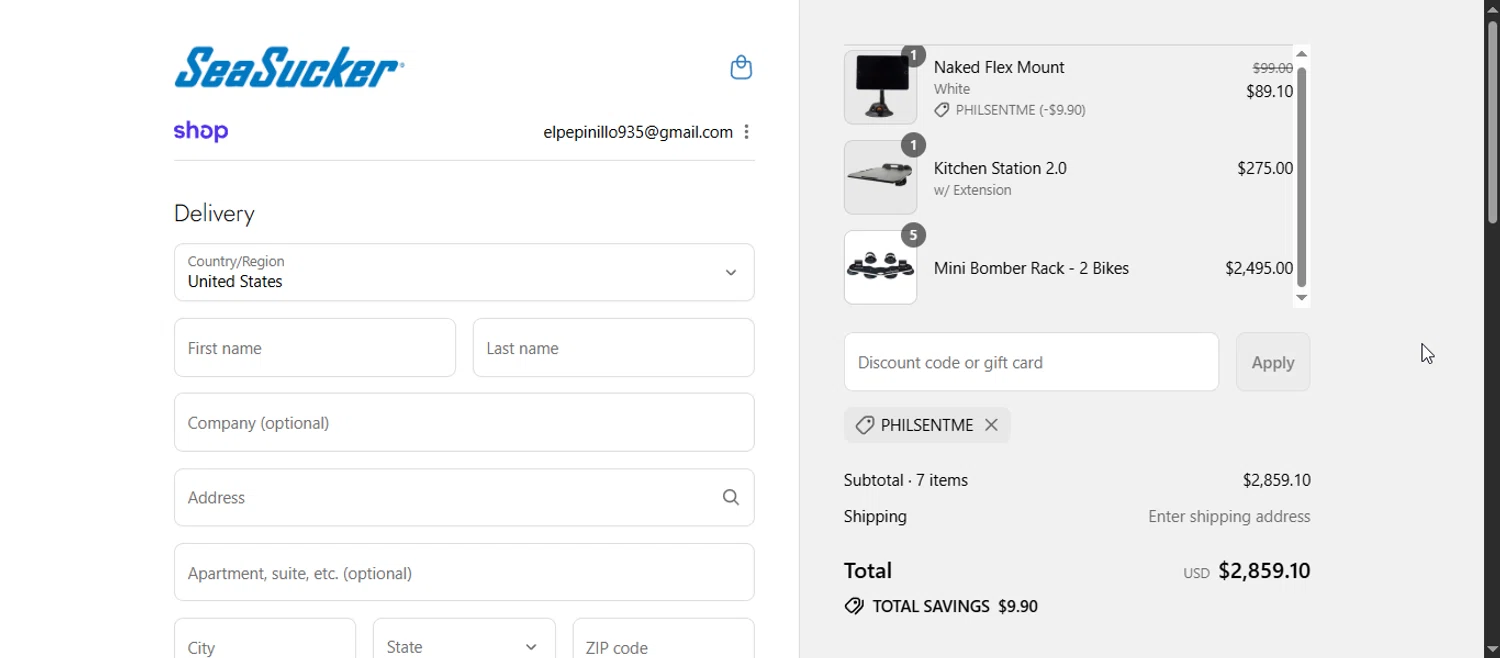The height and width of the screenshot is (658, 1500).
Task: Click the City input field
Action: coord(265,646)
